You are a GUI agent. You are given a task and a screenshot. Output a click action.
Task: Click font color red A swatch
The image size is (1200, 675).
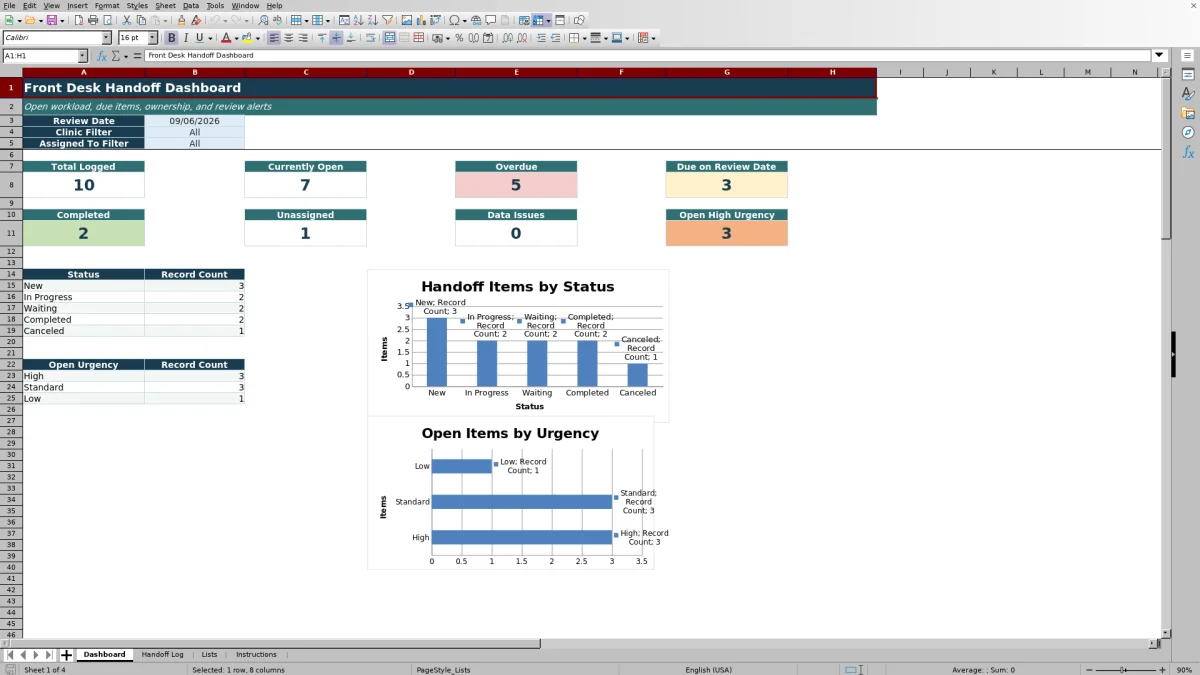click(226, 38)
